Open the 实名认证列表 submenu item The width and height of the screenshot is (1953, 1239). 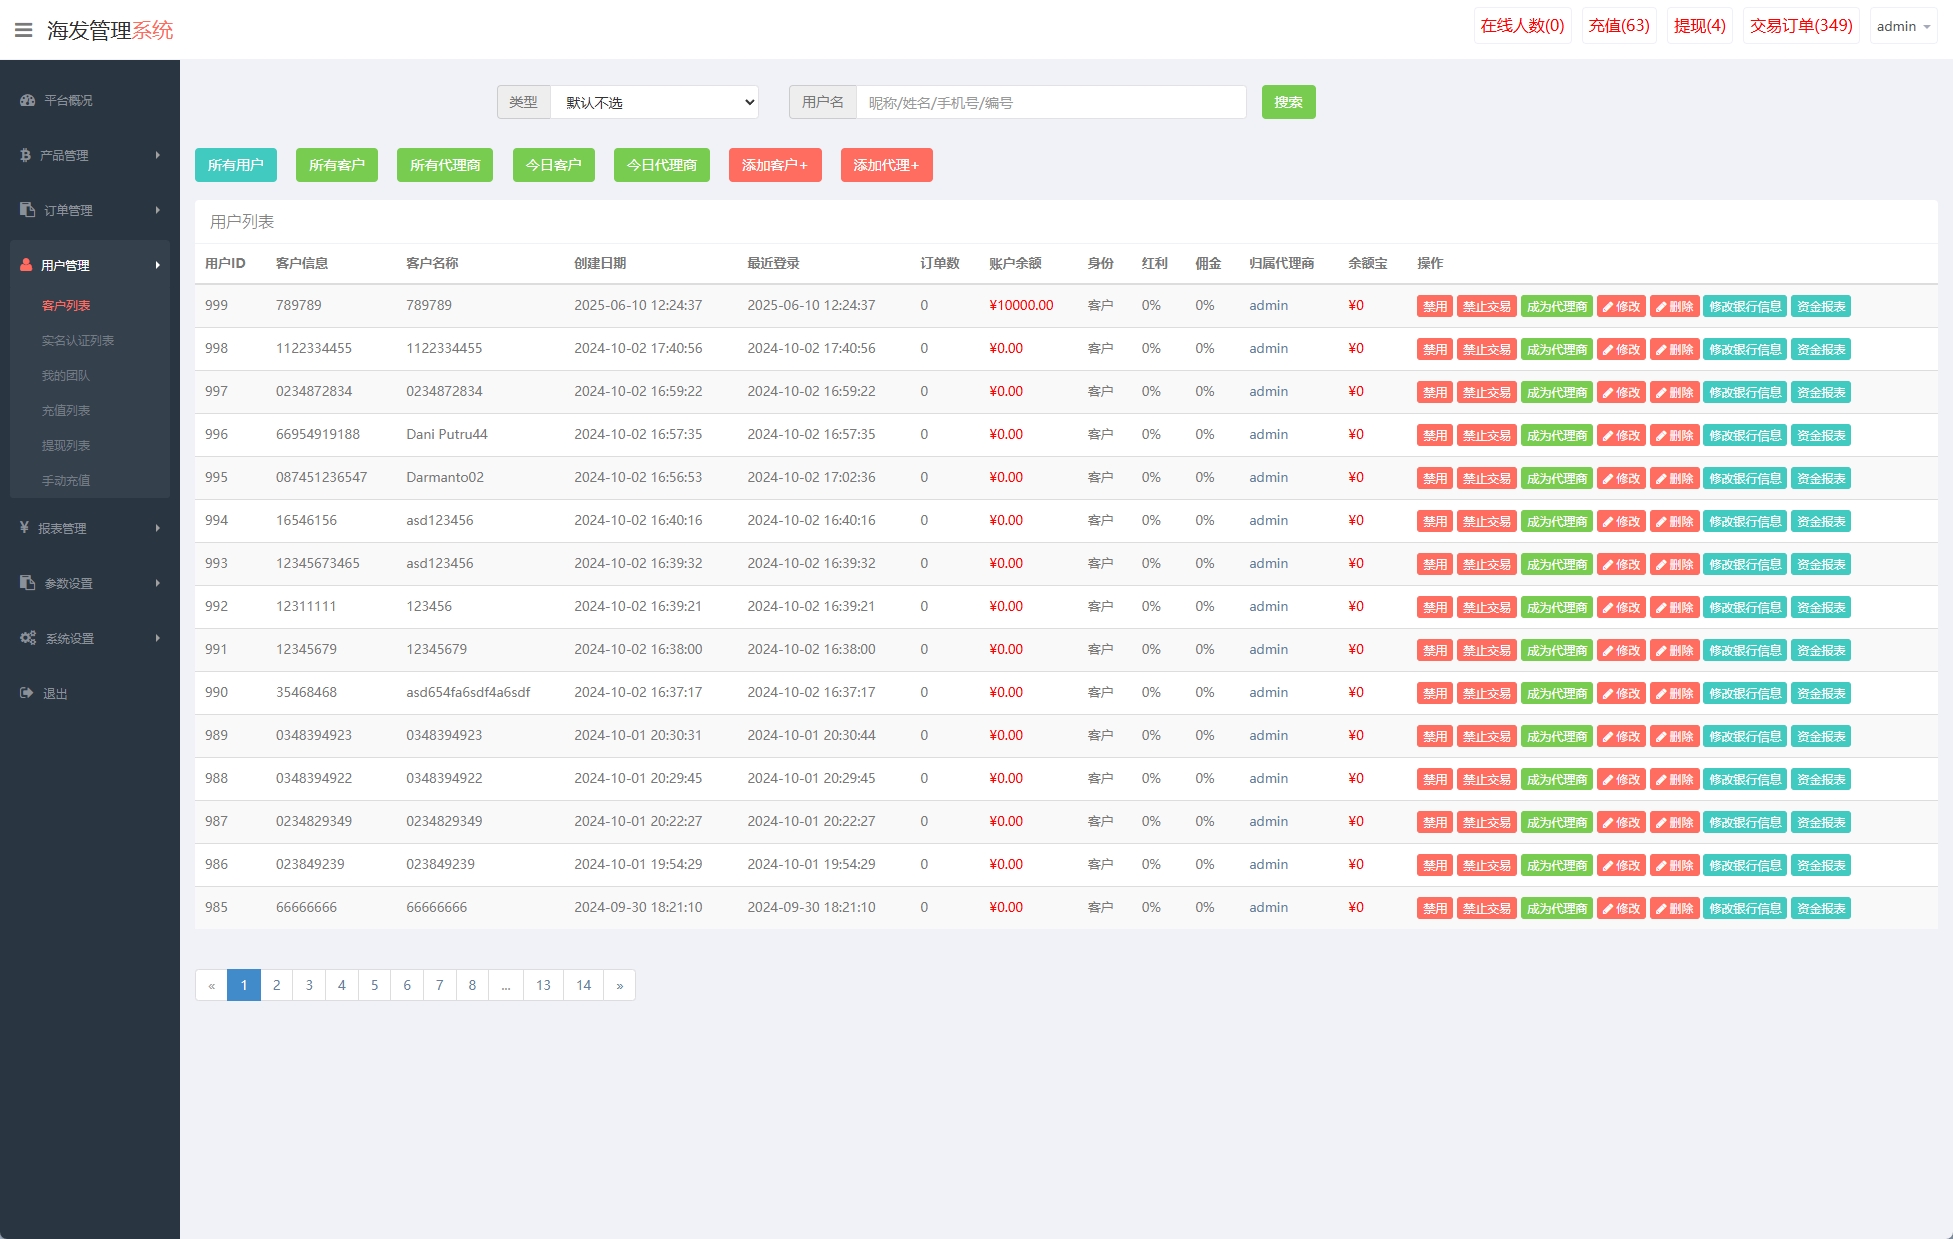point(78,341)
